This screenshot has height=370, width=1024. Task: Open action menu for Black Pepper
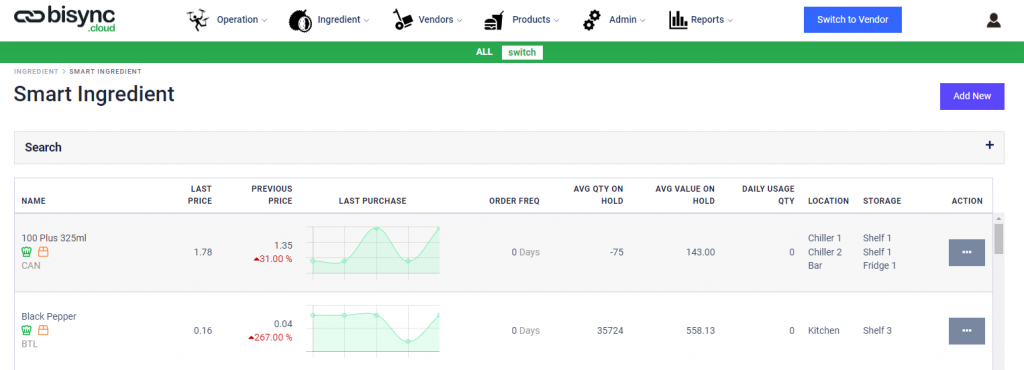pos(967,331)
